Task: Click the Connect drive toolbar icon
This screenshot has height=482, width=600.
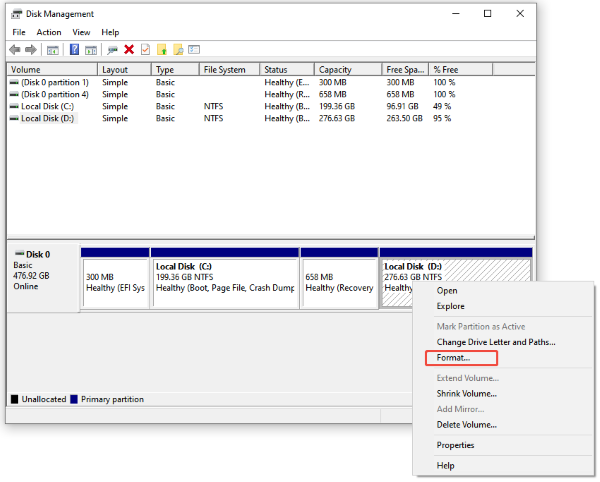Action: pos(112,50)
